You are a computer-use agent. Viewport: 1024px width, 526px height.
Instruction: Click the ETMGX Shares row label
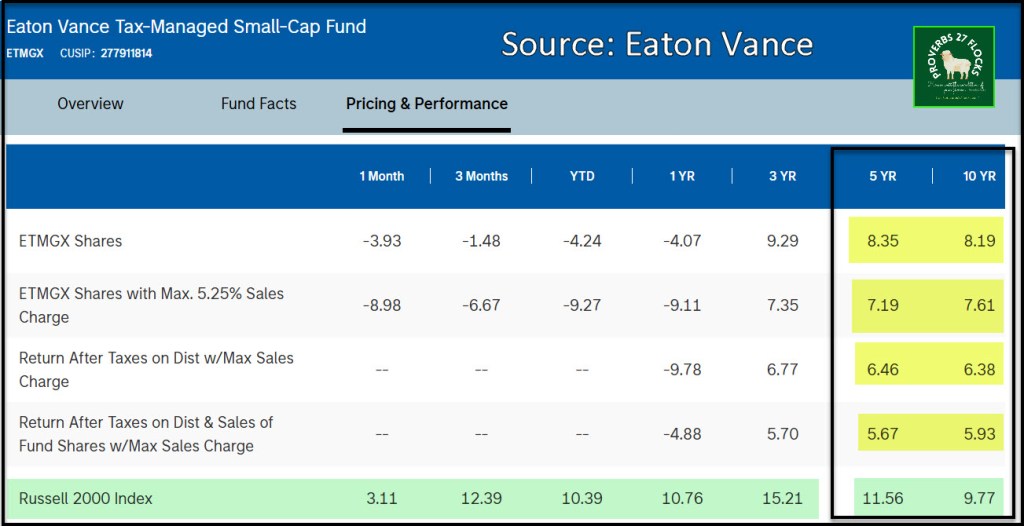point(70,241)
